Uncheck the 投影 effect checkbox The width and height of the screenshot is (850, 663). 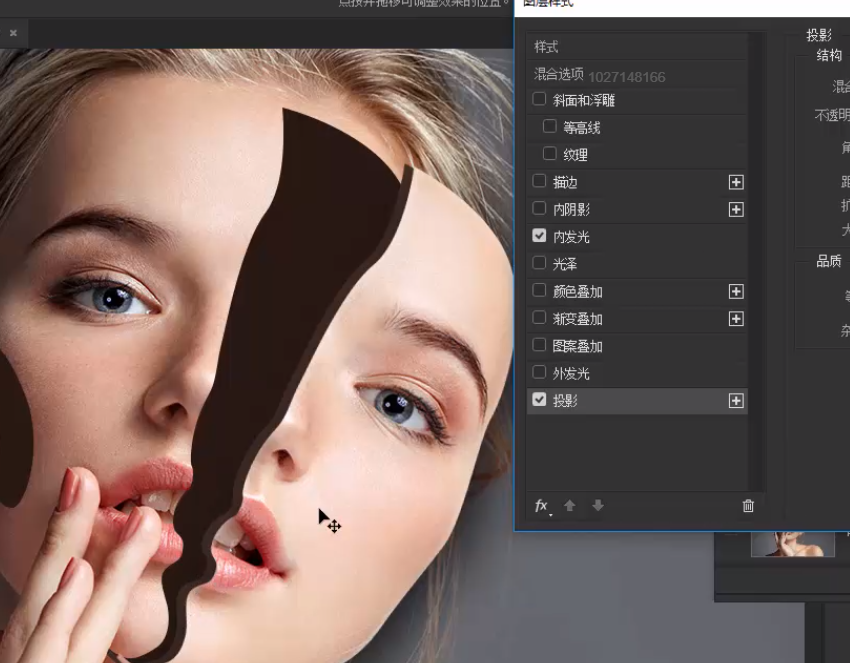click(x=539, y=400)
